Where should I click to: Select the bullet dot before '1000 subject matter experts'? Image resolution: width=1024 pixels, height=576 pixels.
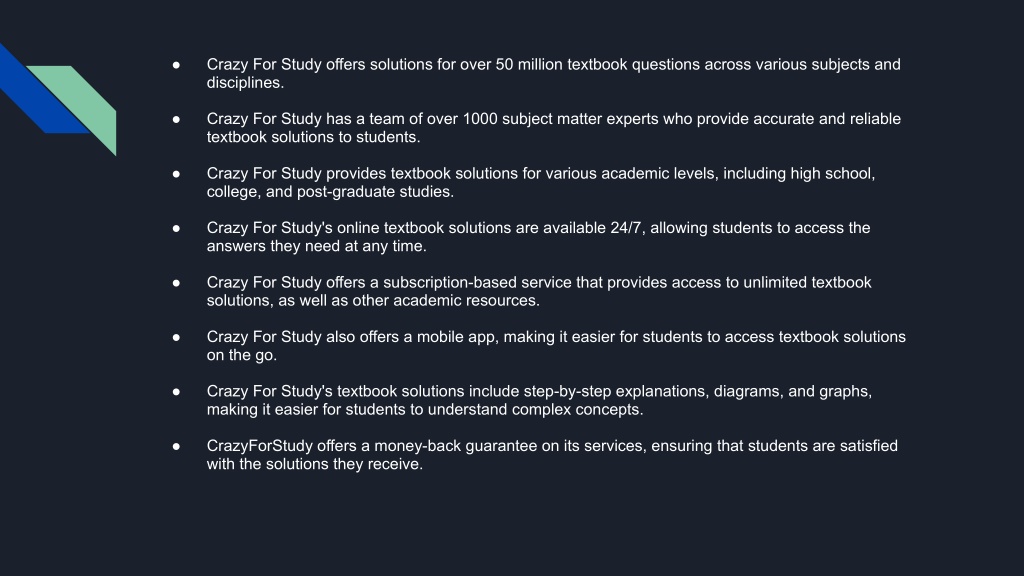(x=176, y=119)
